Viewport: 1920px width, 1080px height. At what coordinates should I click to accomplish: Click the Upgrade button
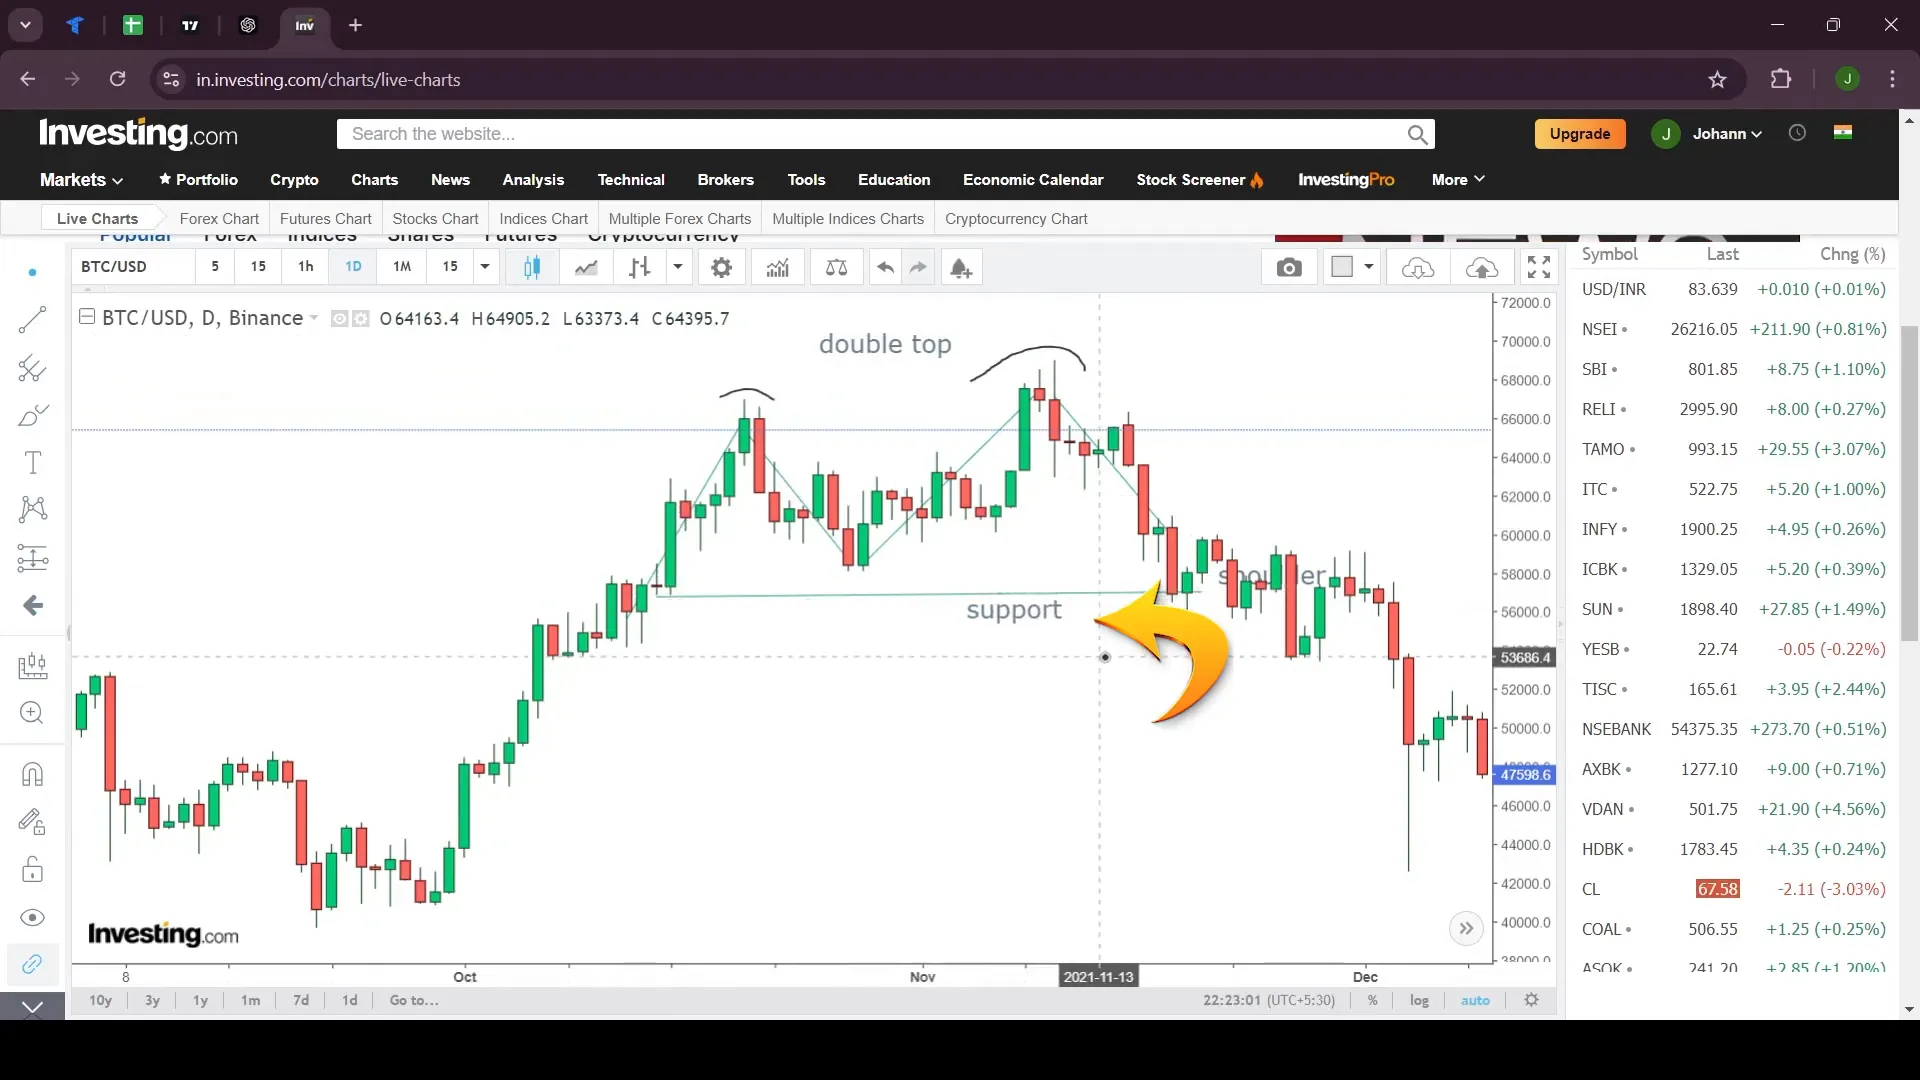(1580, 134)
